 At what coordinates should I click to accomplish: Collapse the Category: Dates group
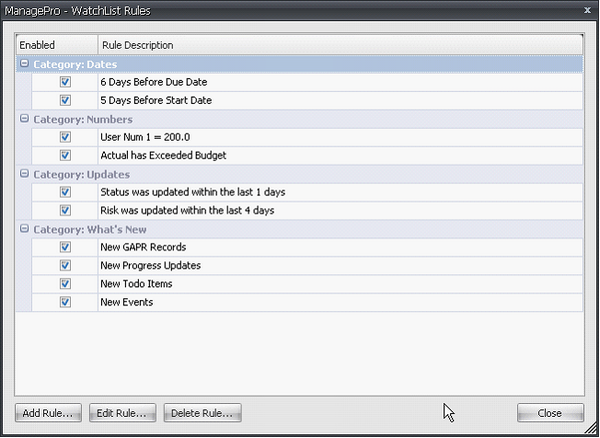point(24,64)
